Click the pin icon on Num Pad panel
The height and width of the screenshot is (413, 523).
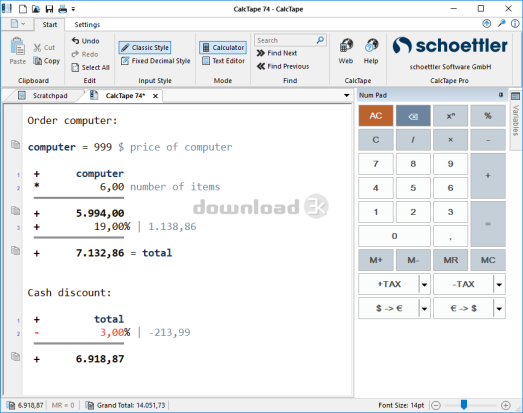(501, 95)
